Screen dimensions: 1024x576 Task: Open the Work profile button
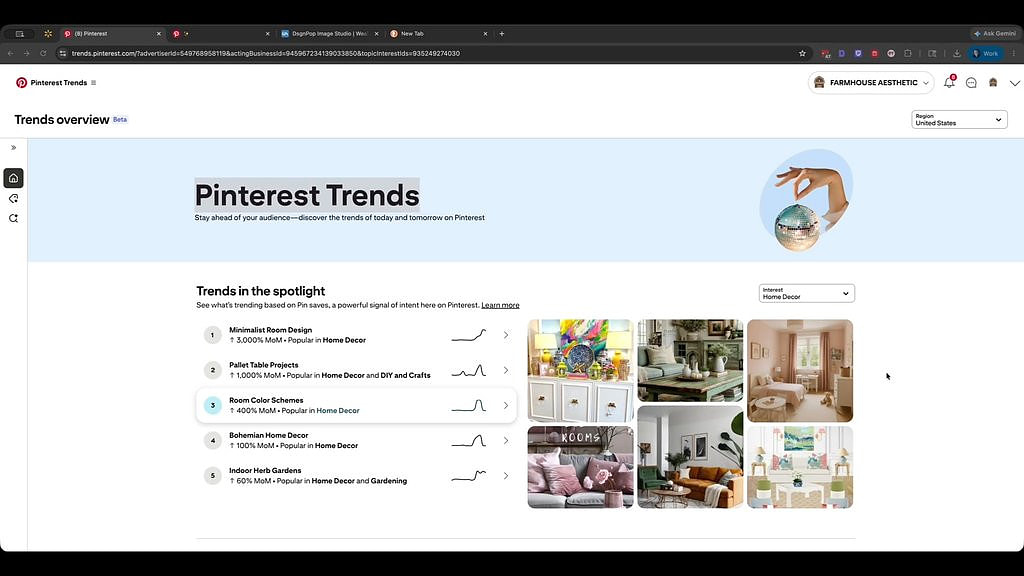click(986, 54)
